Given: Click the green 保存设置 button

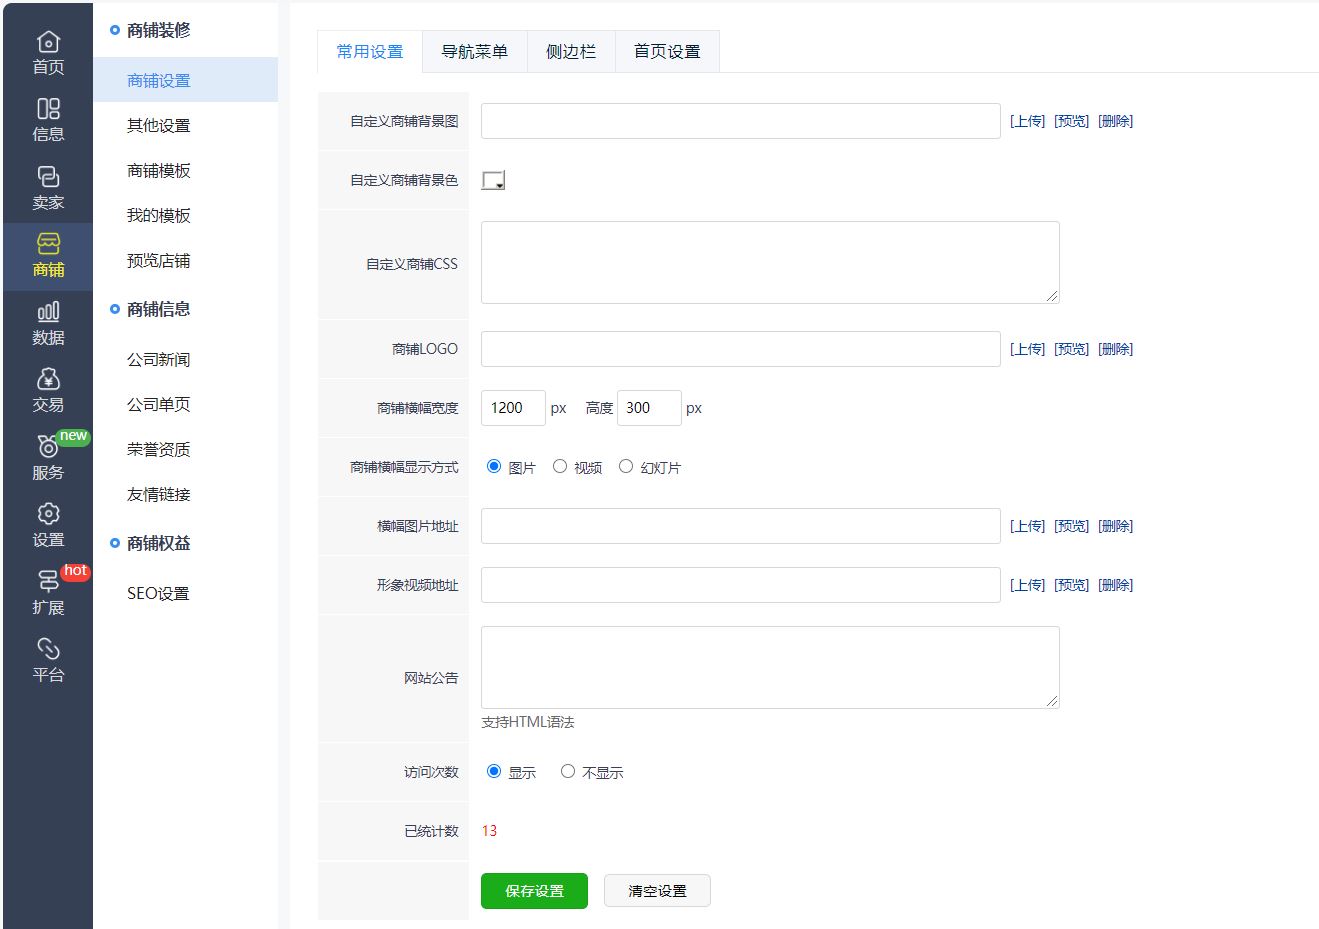Looking at the screenshot, I should pos(534,891).
